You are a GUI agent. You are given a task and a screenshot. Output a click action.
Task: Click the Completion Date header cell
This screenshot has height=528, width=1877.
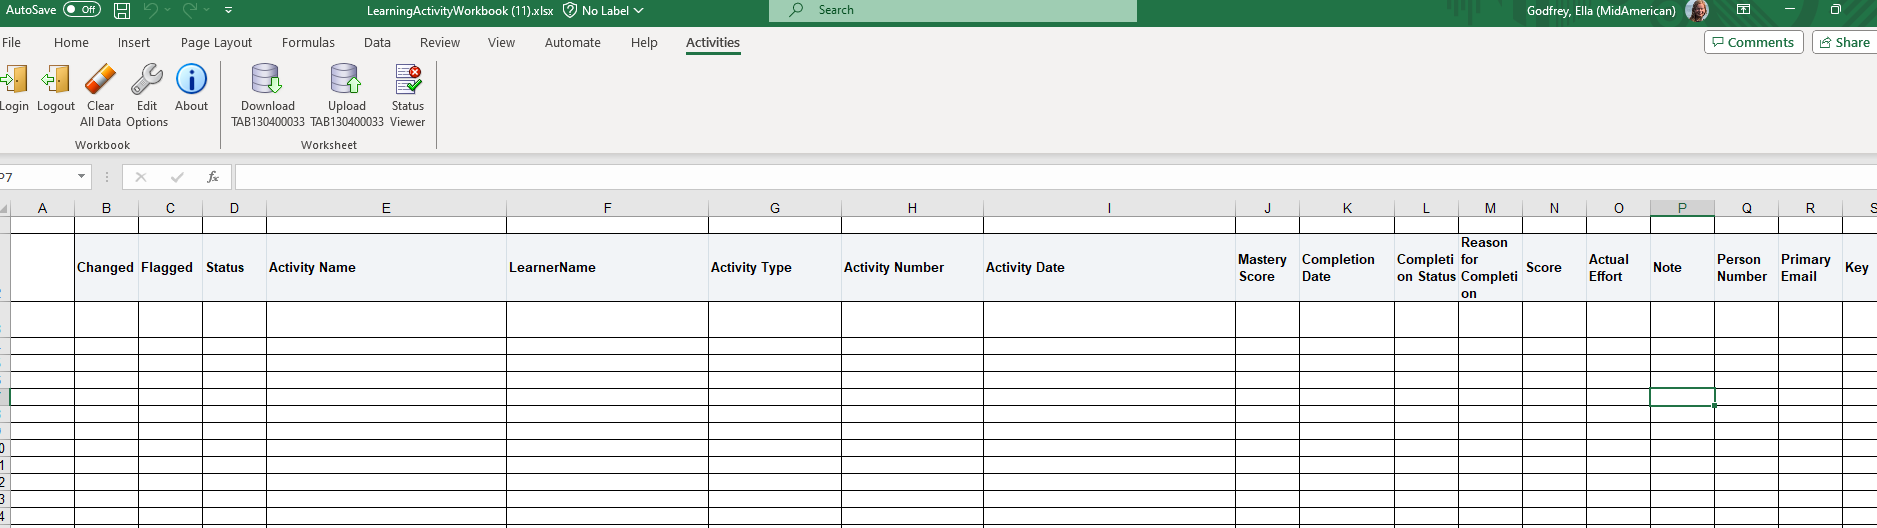coord(1347,267)
